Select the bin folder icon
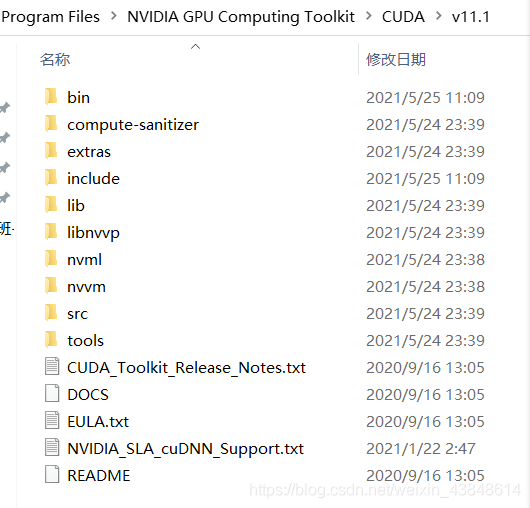Viewport: 530px width, 508px height. (51, 97)
